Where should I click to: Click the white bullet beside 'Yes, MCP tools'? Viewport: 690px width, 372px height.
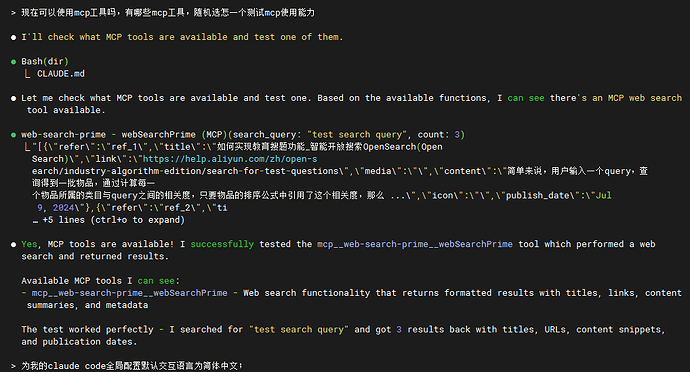(13, 245)
